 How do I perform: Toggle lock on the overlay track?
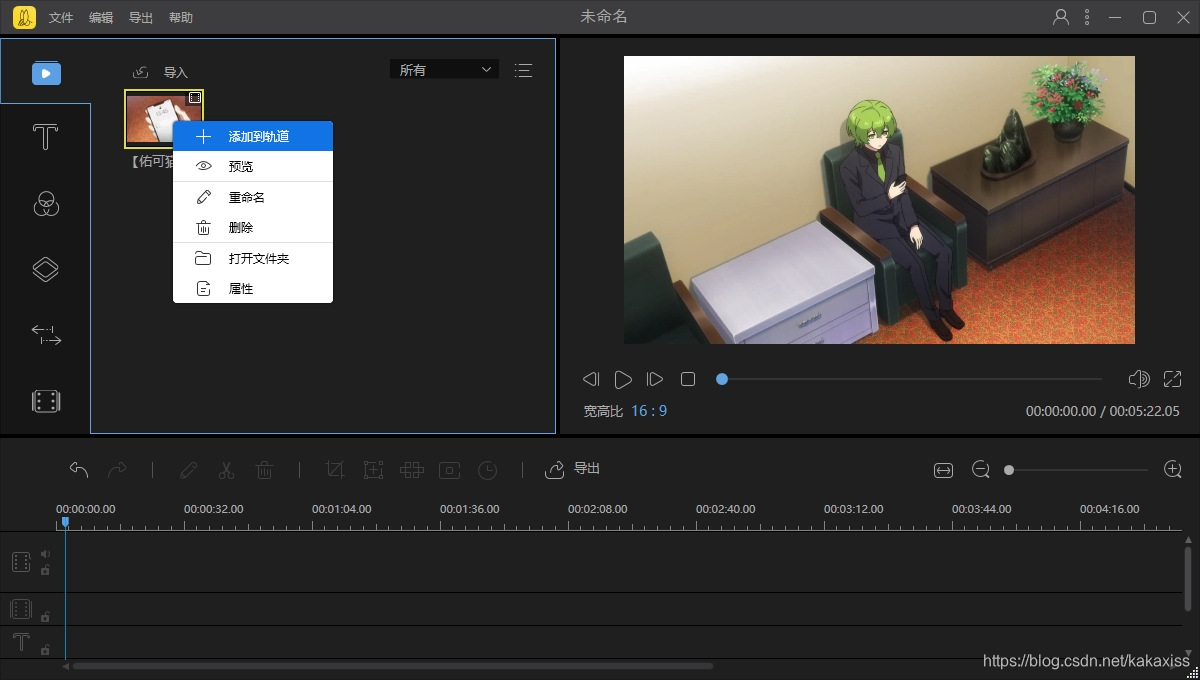coord(45,617)
